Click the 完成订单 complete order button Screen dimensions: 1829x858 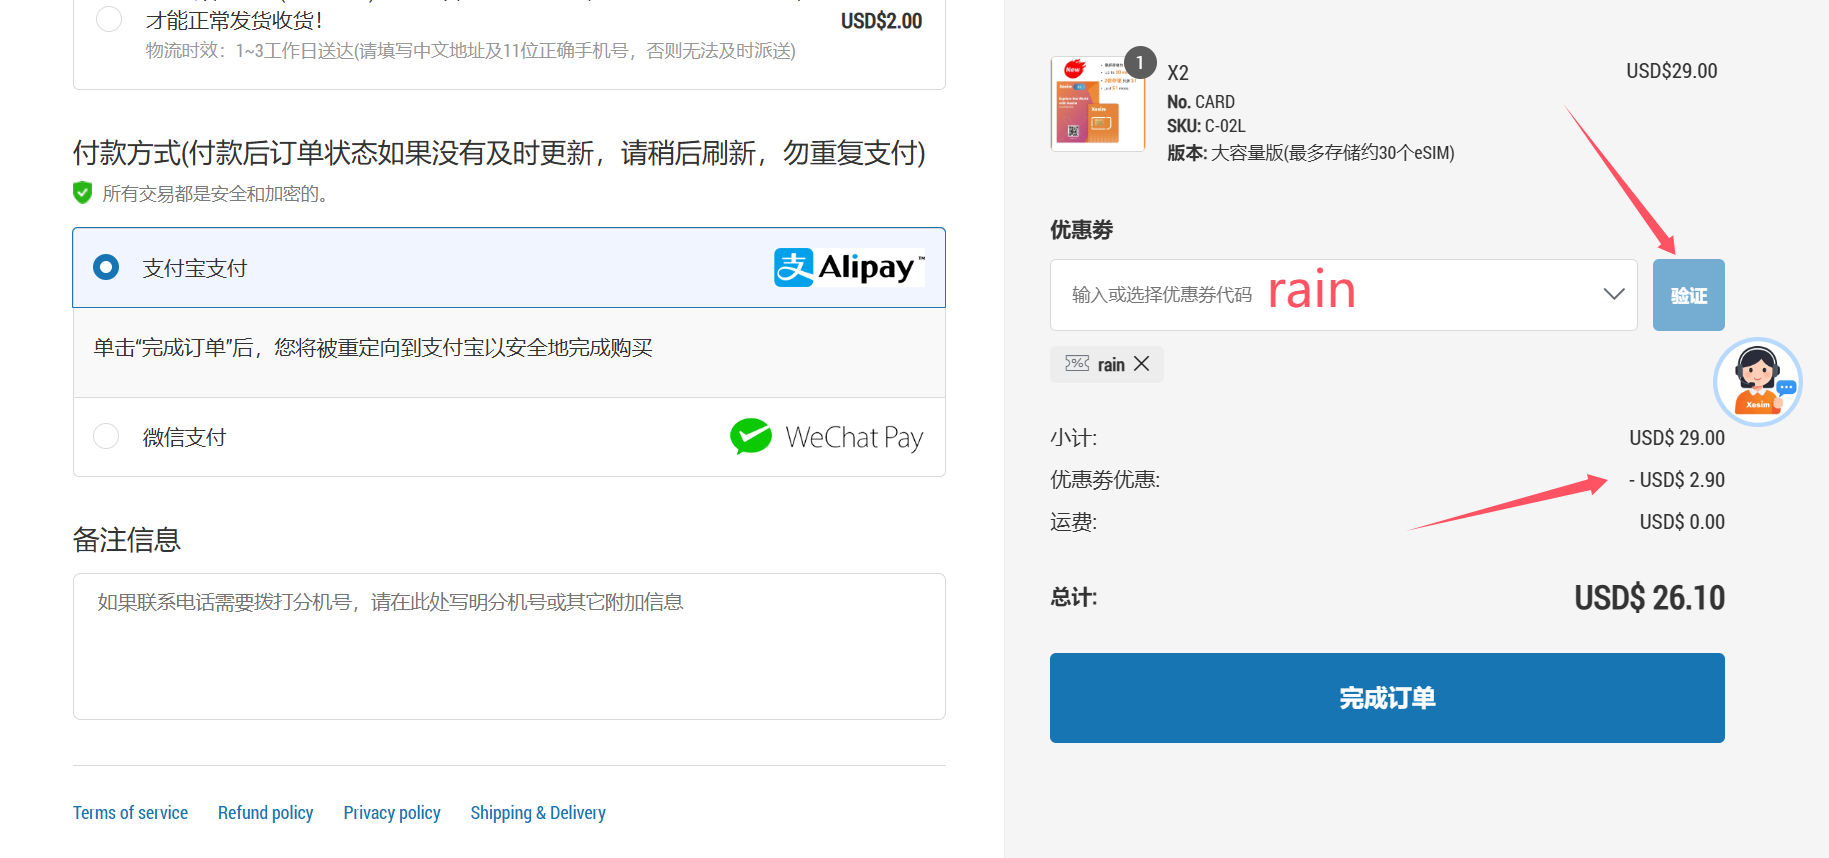(1387, 698)
